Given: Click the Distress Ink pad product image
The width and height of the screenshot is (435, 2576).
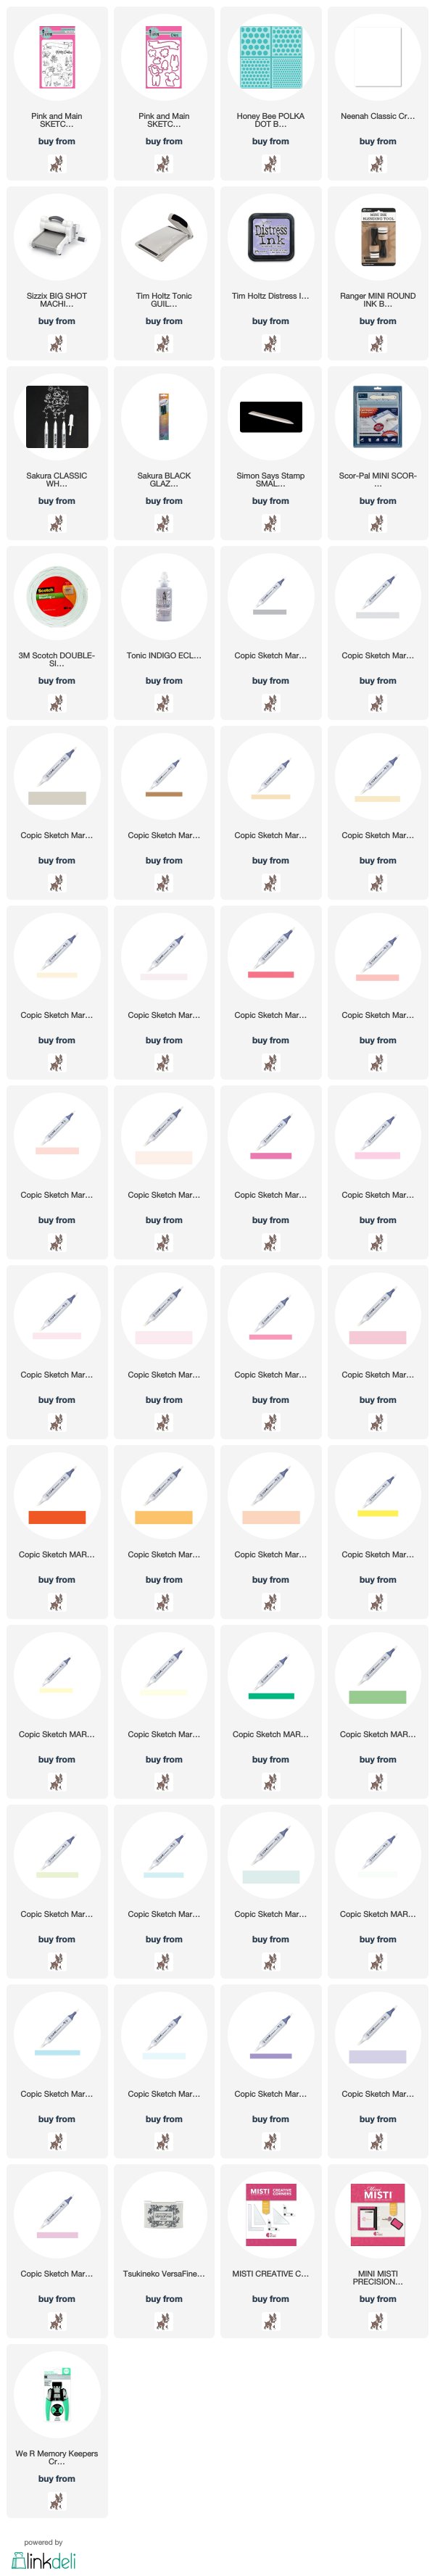Looking at the screenshot, I should (x=271, y=237).
